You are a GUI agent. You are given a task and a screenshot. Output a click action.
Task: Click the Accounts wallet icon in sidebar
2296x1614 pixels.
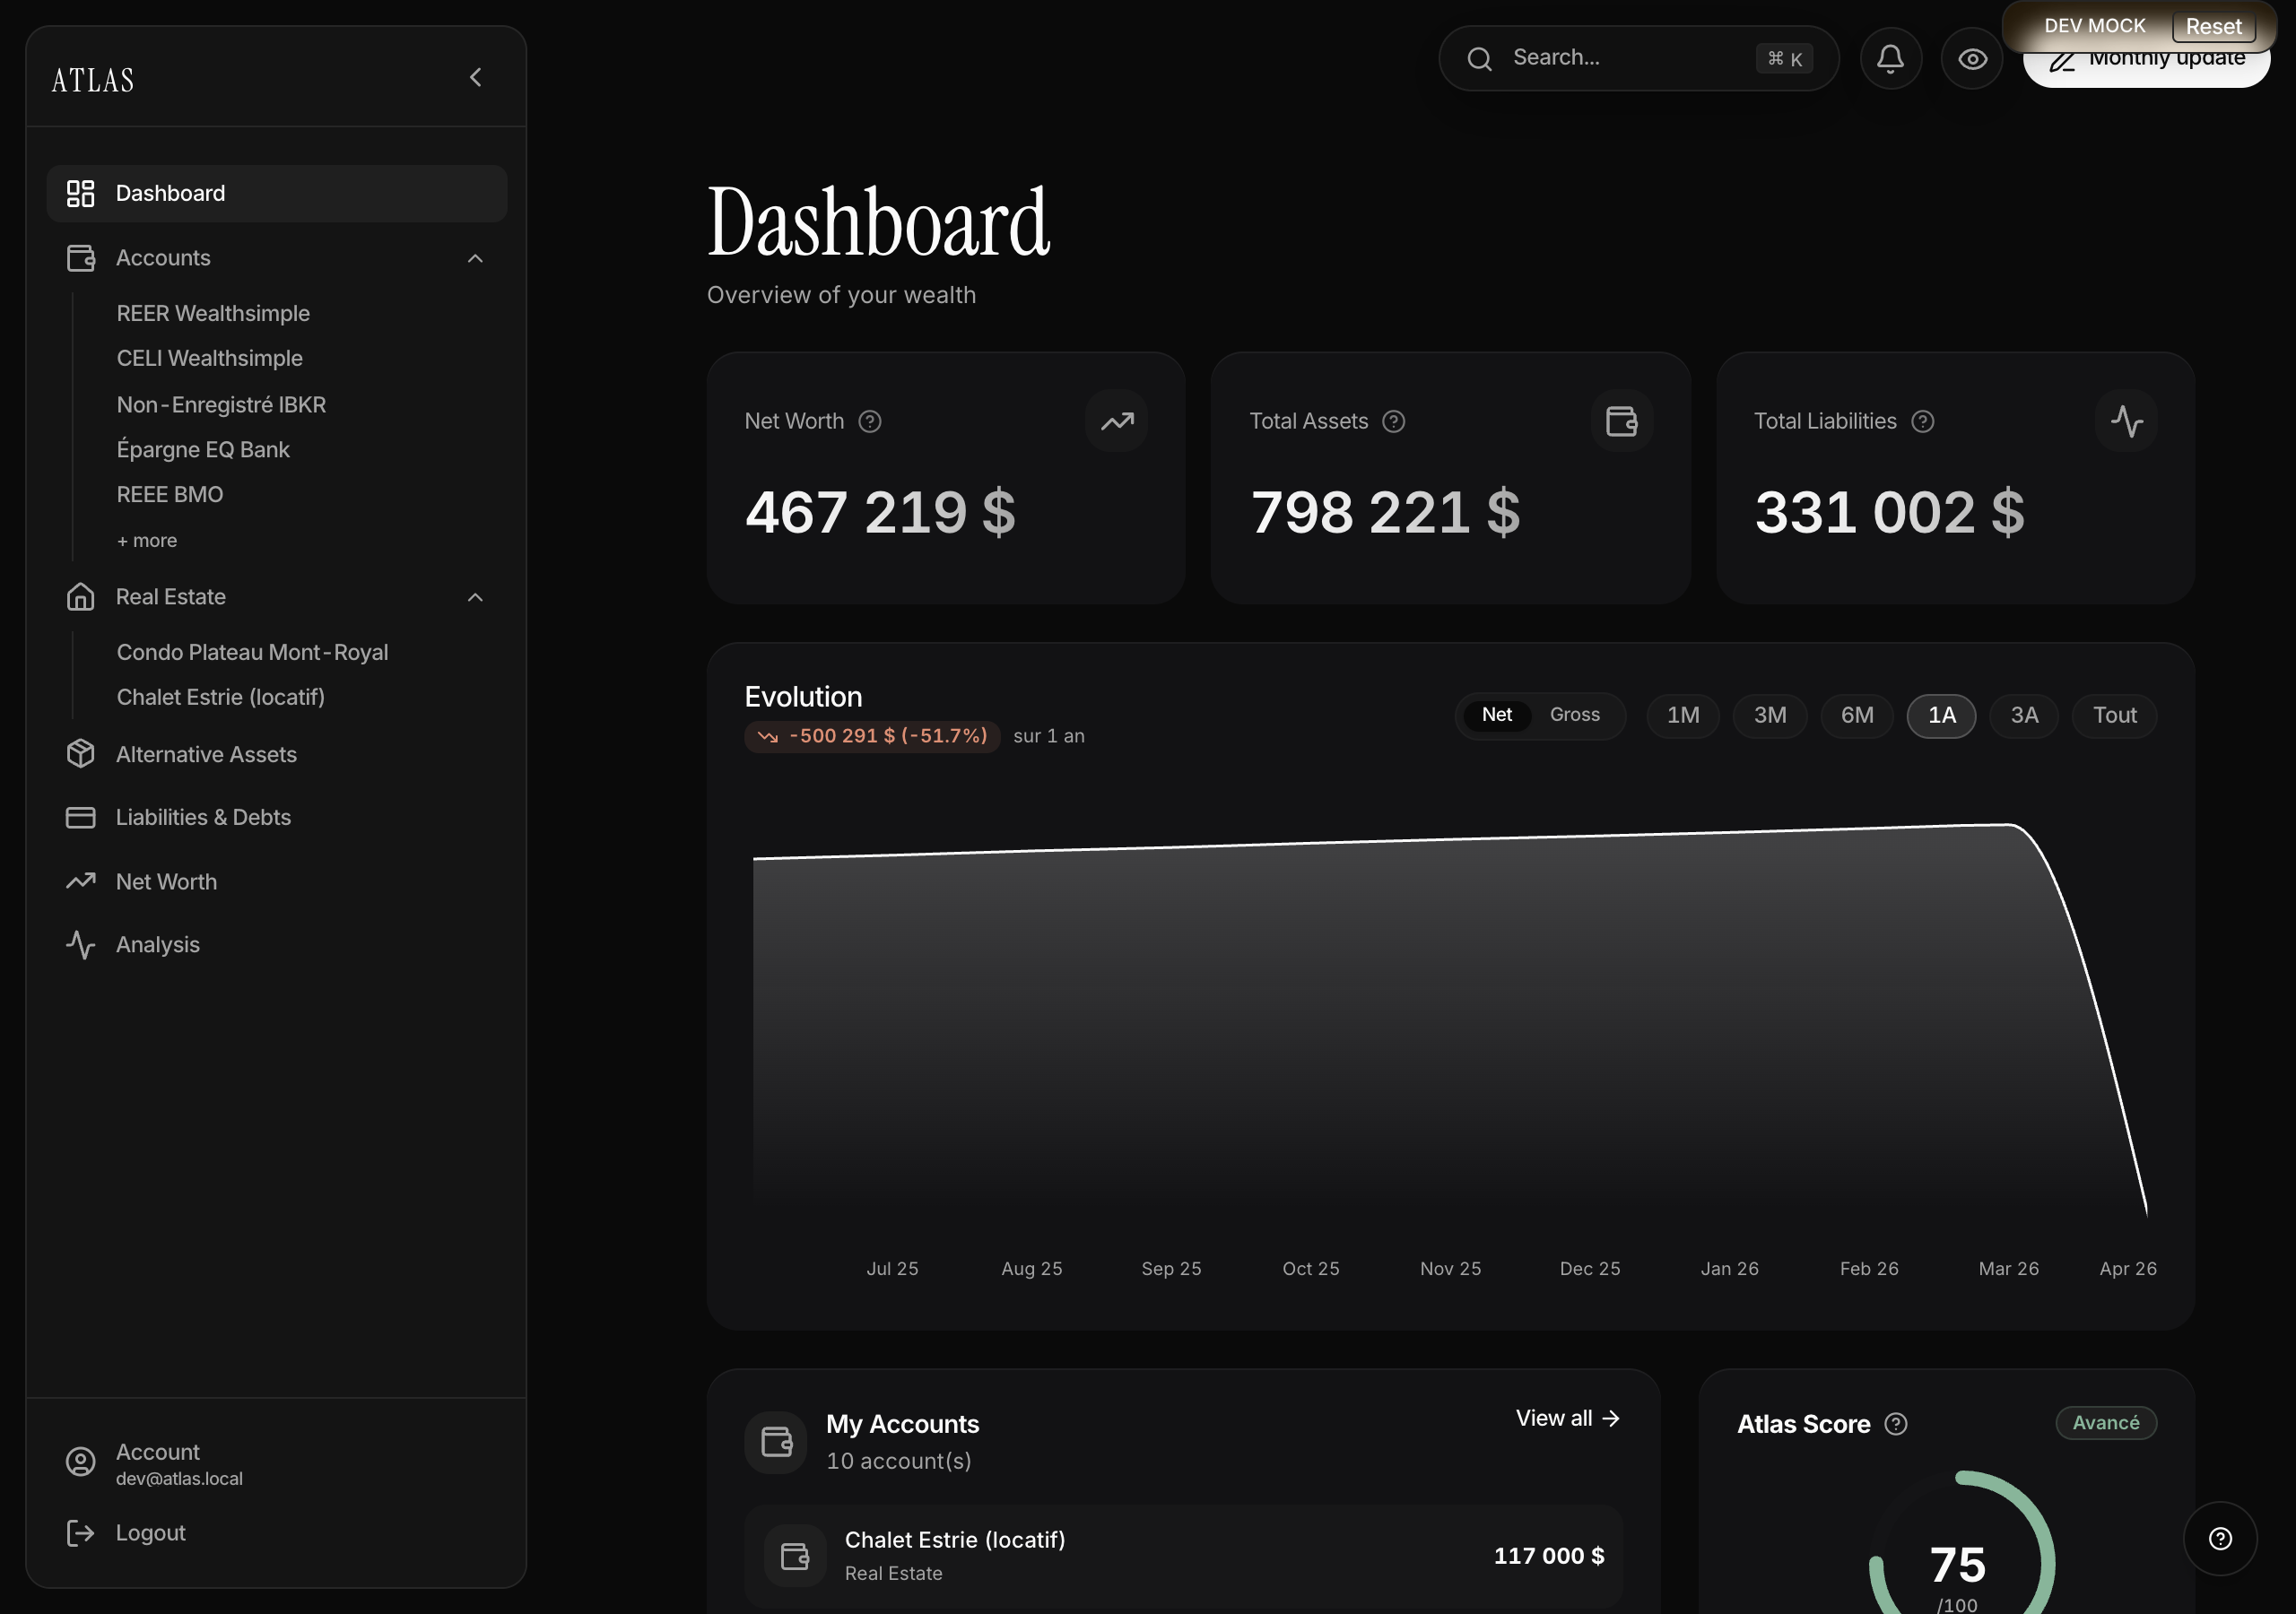80,258
